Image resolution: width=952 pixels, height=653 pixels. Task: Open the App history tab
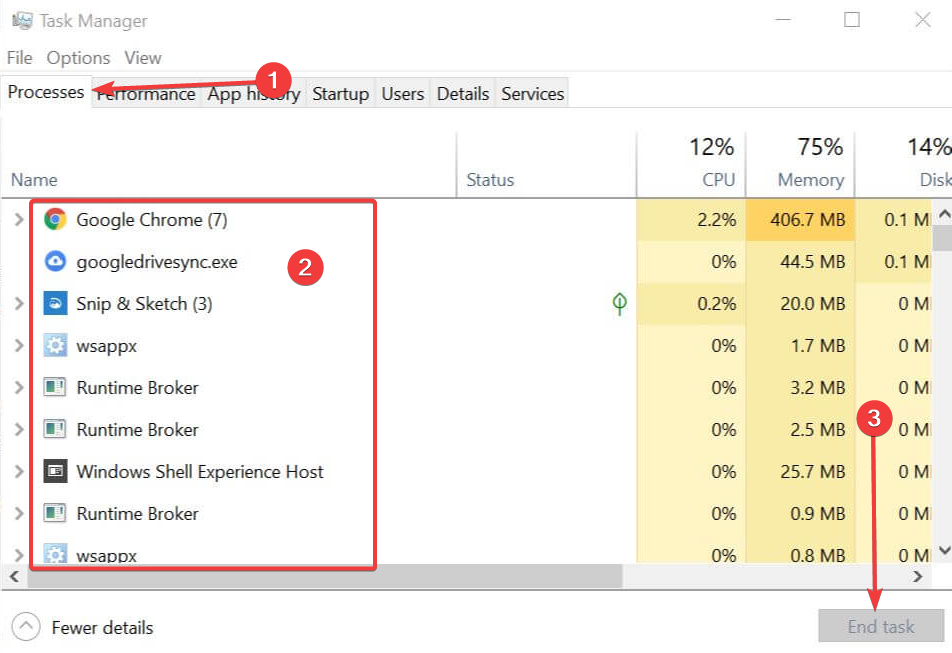tap(254, 93)
